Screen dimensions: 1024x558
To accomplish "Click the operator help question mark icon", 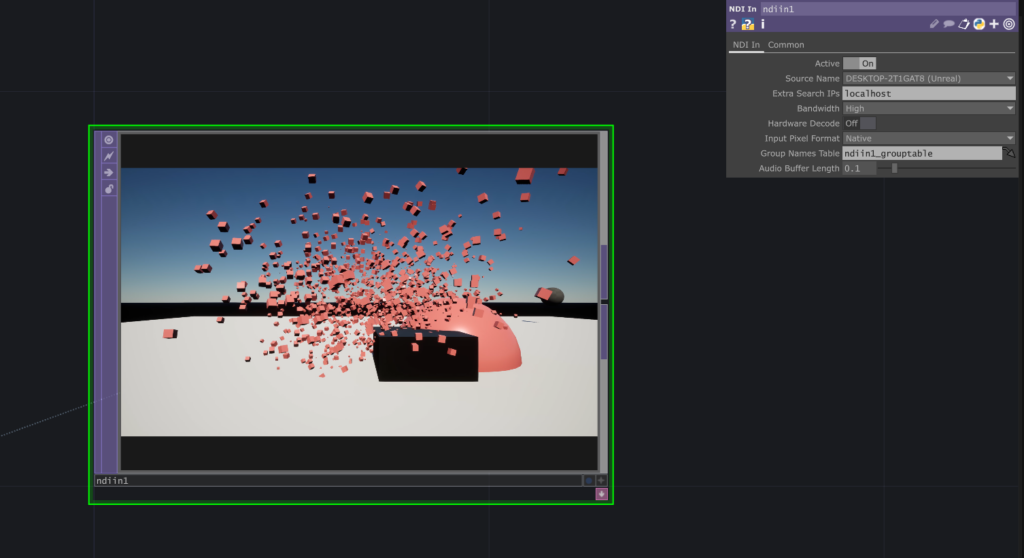I will click(x=733, y=24).
